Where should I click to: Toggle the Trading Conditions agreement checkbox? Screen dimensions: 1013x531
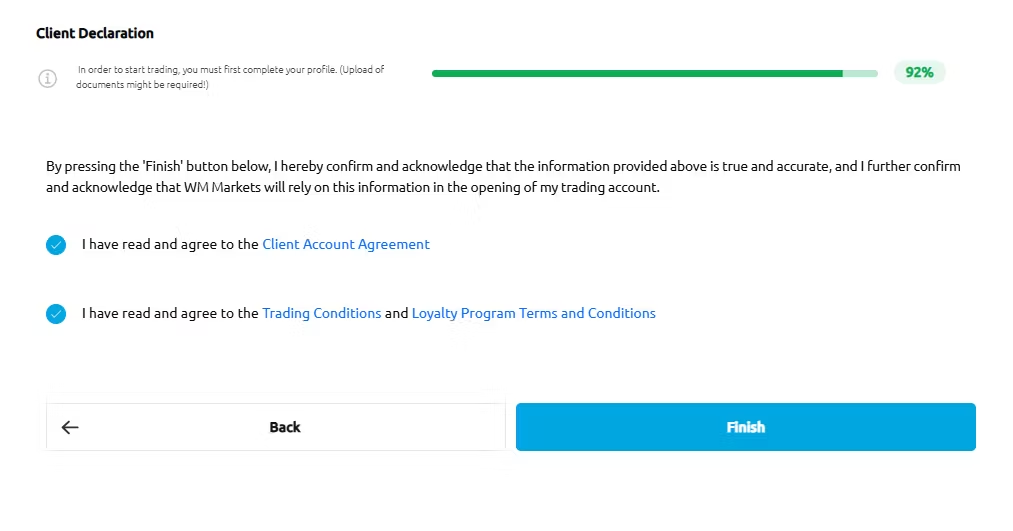tap(56, 314)
